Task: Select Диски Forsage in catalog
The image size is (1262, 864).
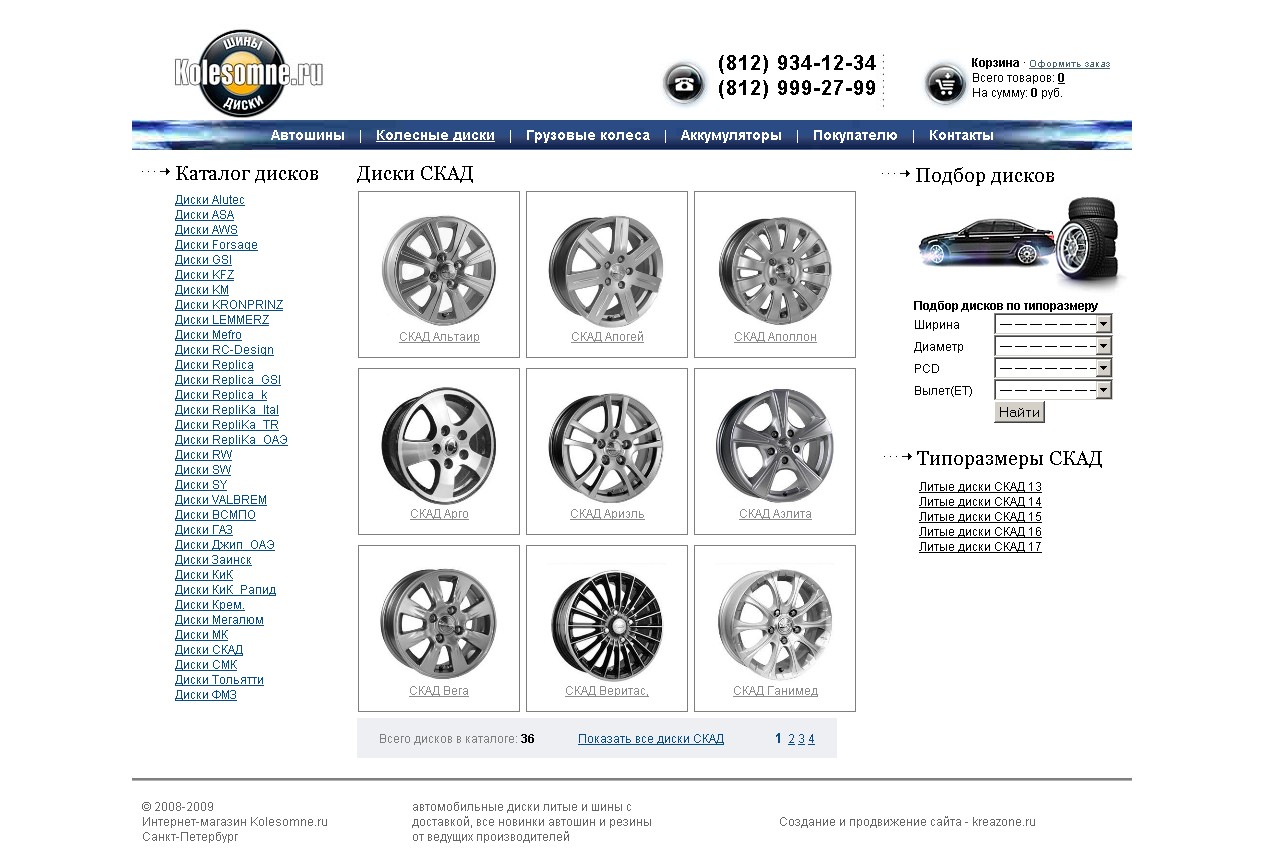Action: pyautogui.click(x=216, y=245)
